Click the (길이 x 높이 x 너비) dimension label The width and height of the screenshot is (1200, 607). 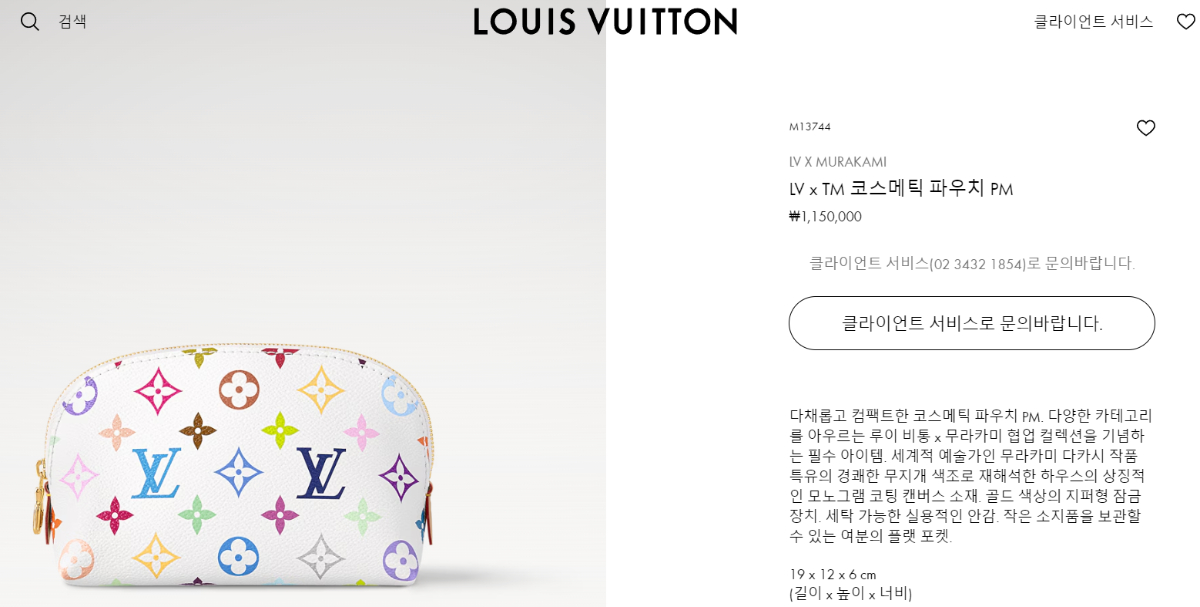(850, 593)
